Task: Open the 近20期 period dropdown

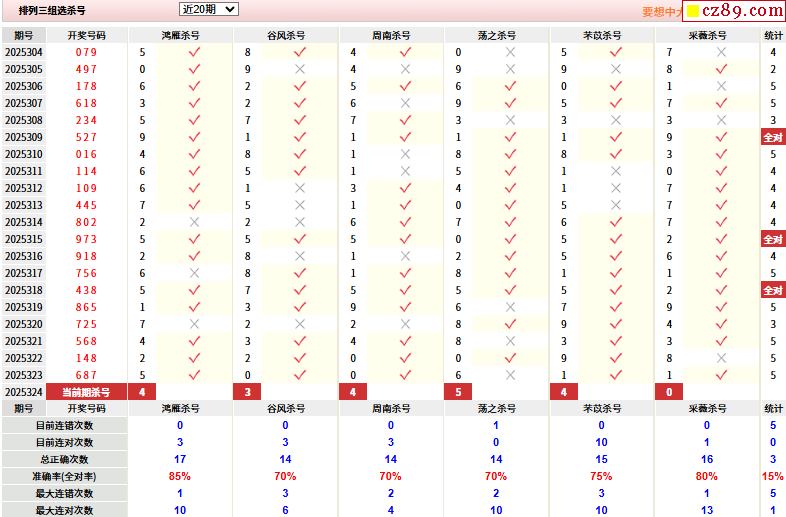Action: pyautogui.click(x=209, y=9)
